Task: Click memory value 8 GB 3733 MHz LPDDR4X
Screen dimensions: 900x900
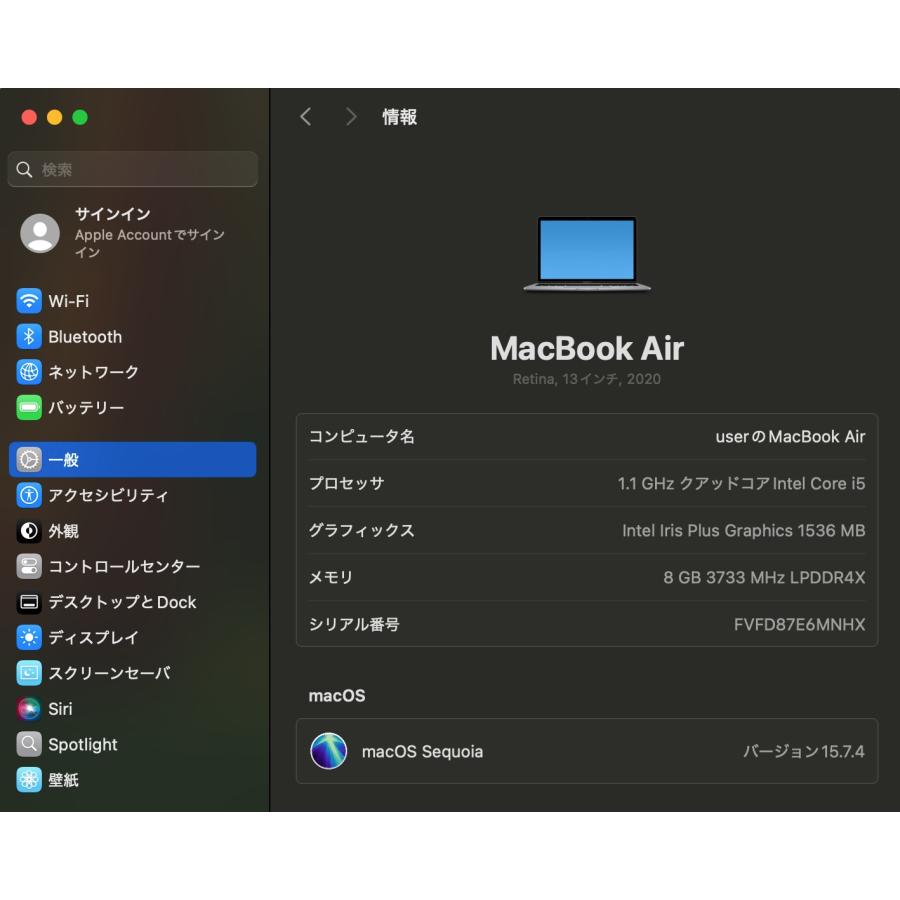Action: 764,577
